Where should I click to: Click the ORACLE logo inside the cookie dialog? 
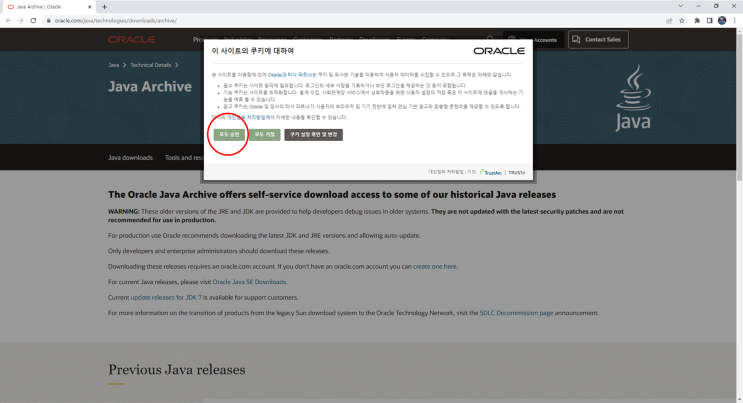tap(499, 51)
